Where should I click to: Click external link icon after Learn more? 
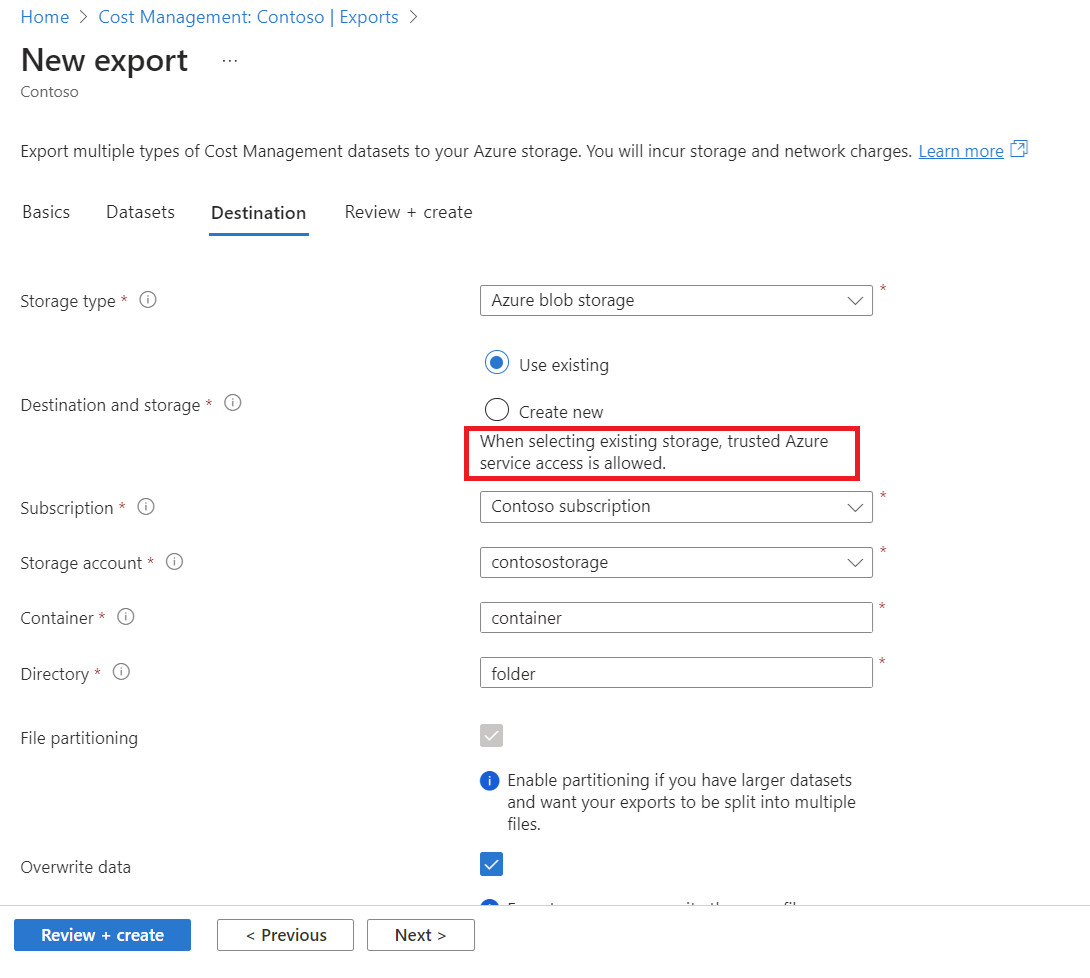[1019, 150]
